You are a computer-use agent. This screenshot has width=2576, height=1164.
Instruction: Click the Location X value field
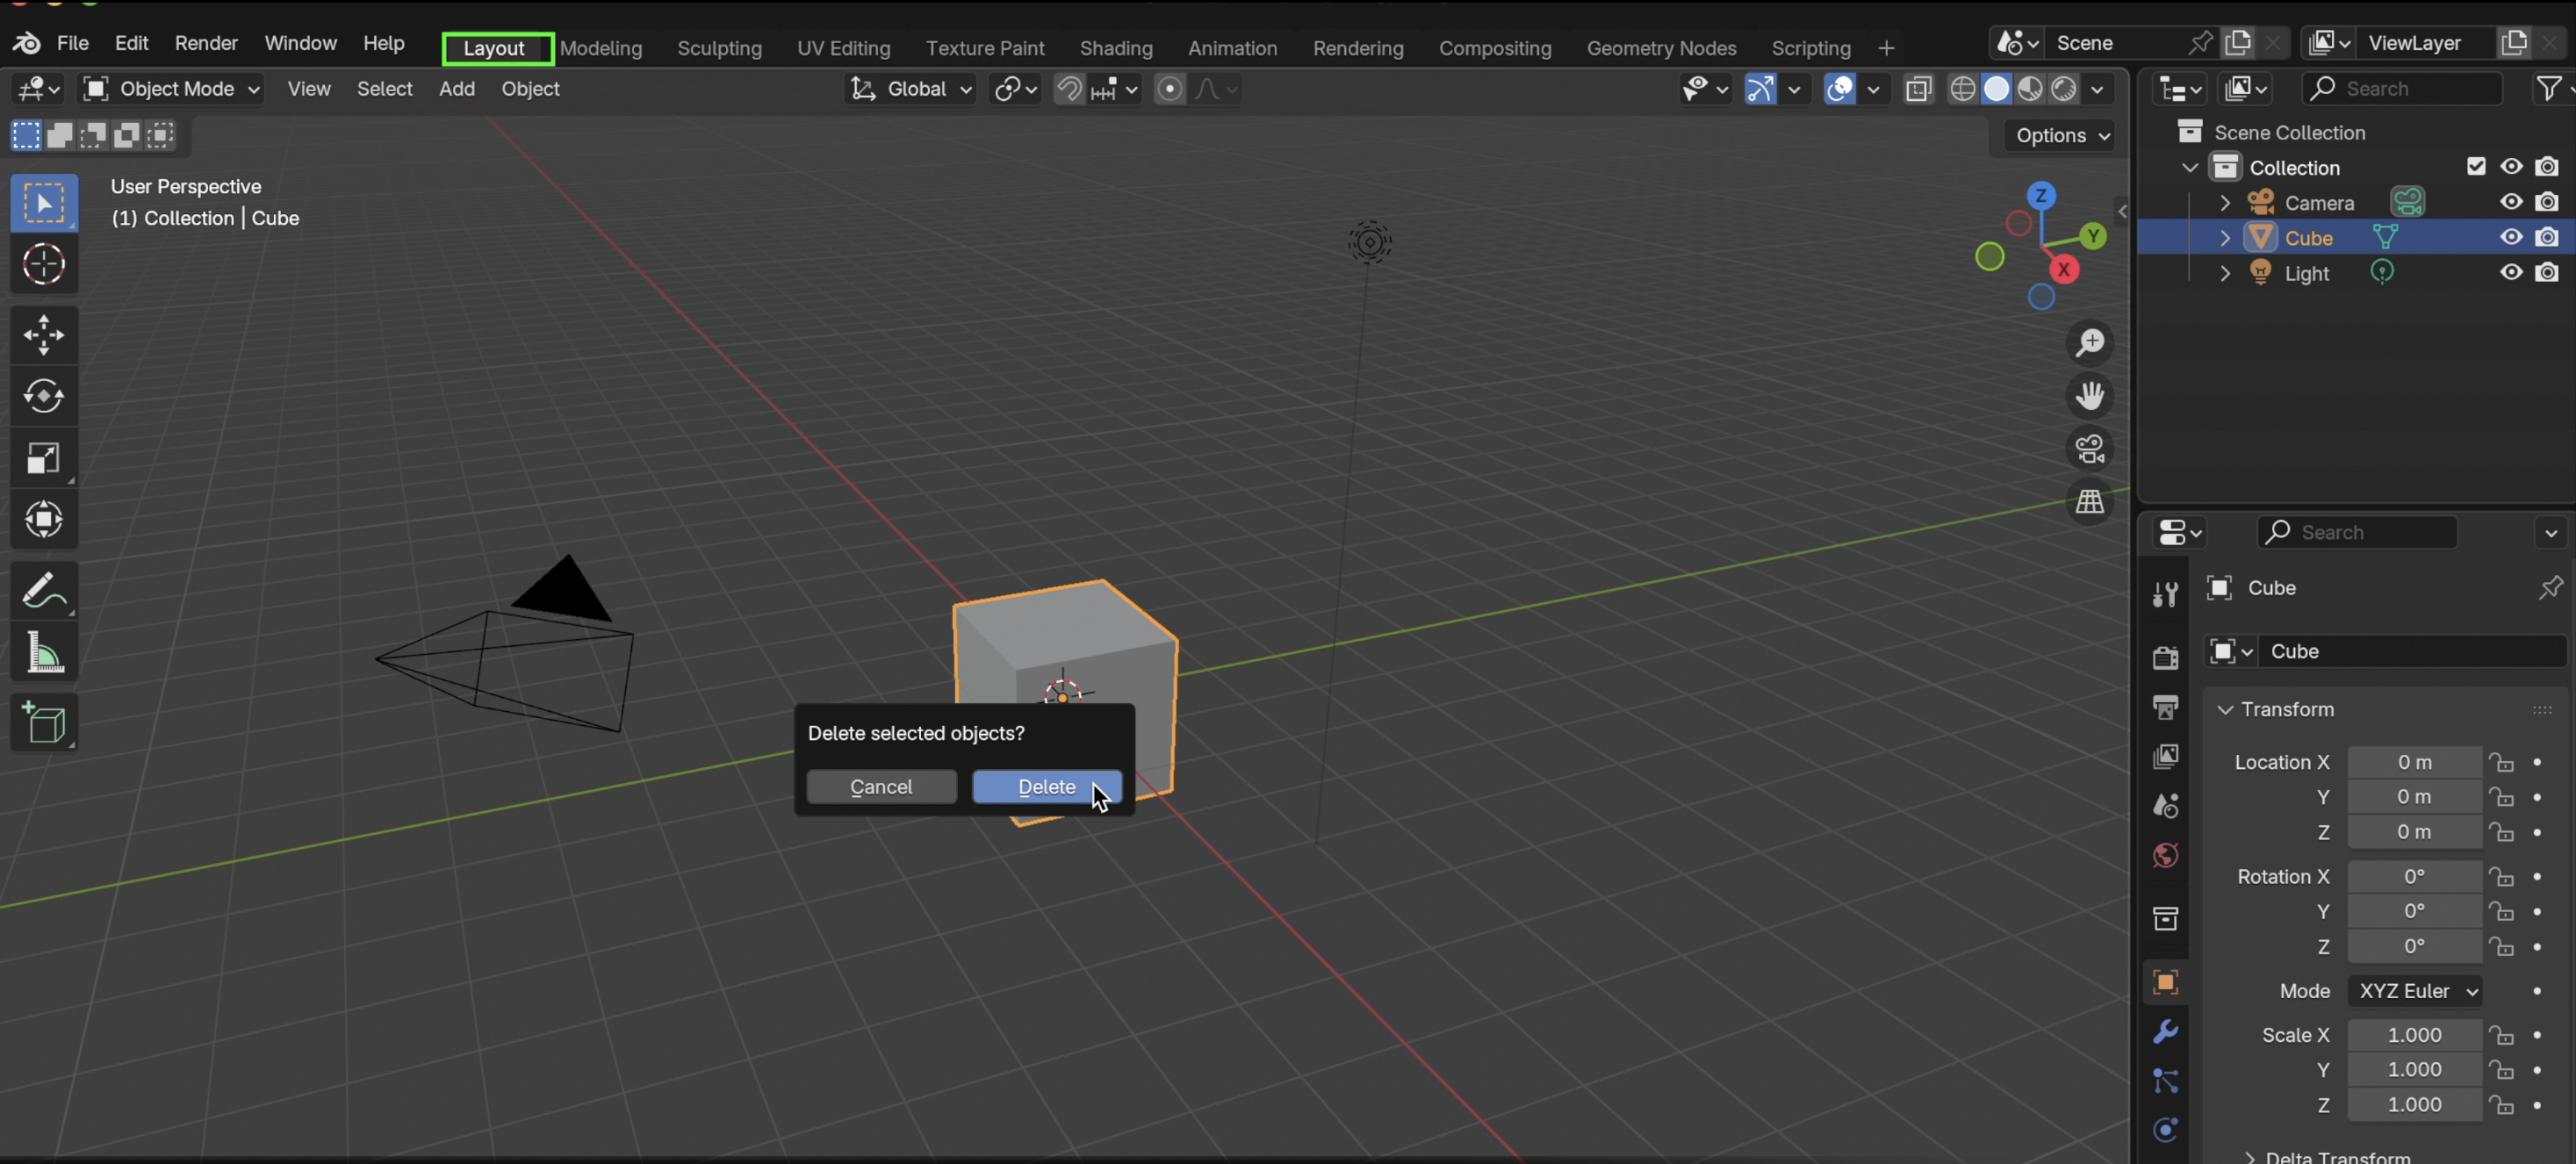point(2414,762)
